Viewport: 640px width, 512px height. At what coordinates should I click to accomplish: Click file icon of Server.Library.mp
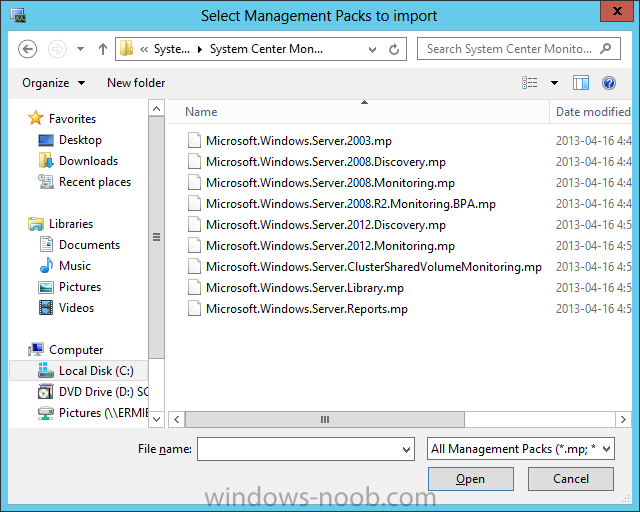pos(194,287)
